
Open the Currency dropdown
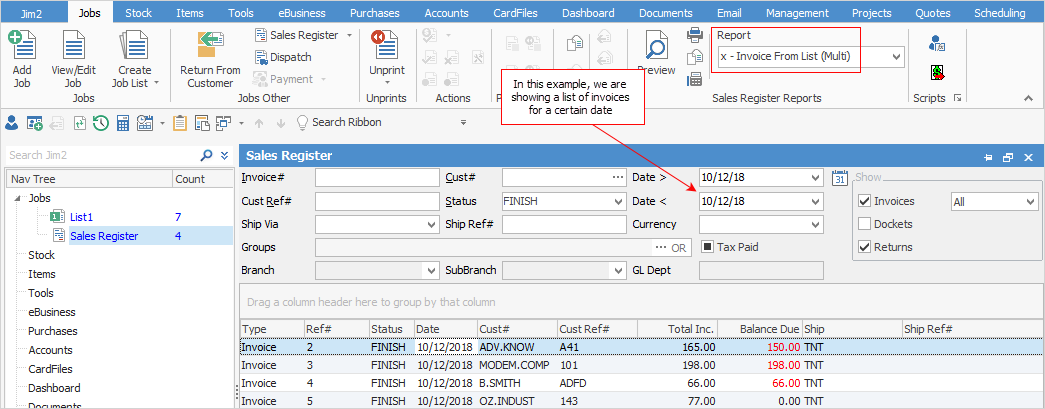[x=816, y=224]
